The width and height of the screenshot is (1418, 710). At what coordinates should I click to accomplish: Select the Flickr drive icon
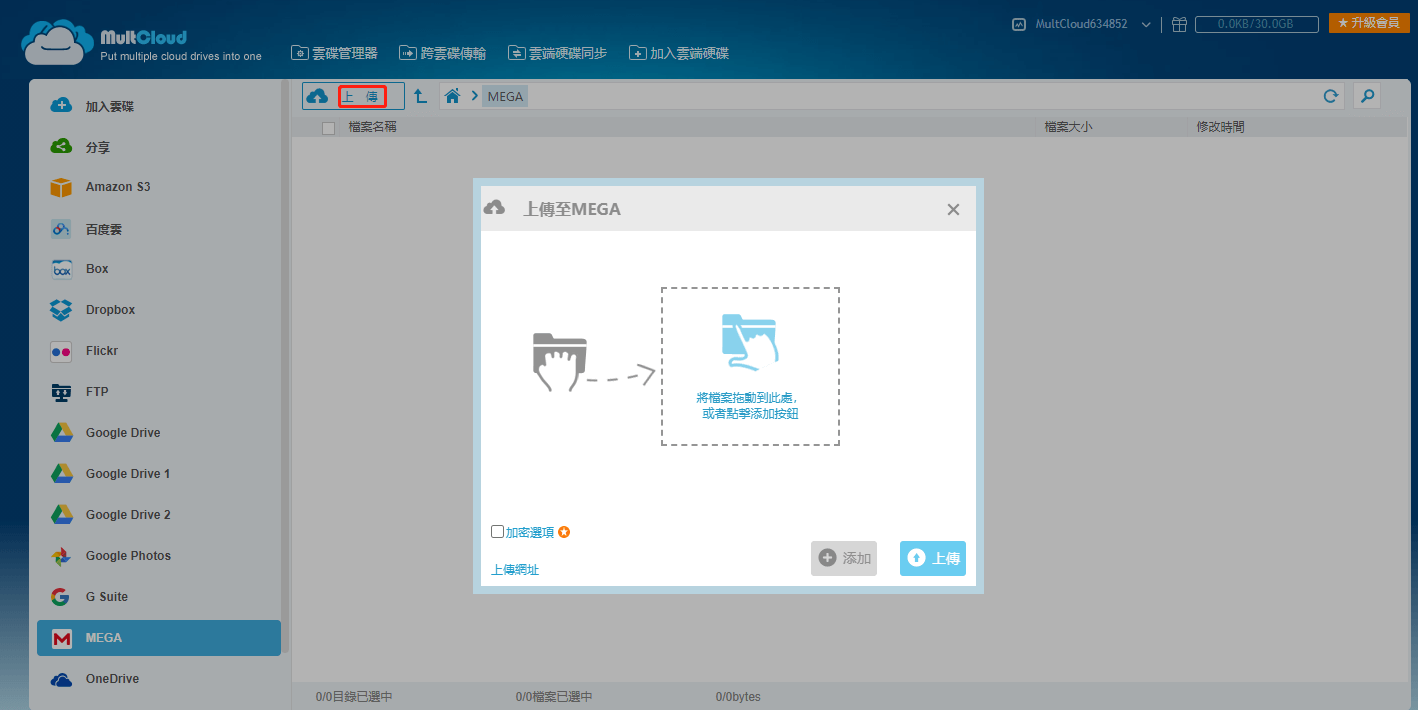pyautogui.click(x=61, y=351)
